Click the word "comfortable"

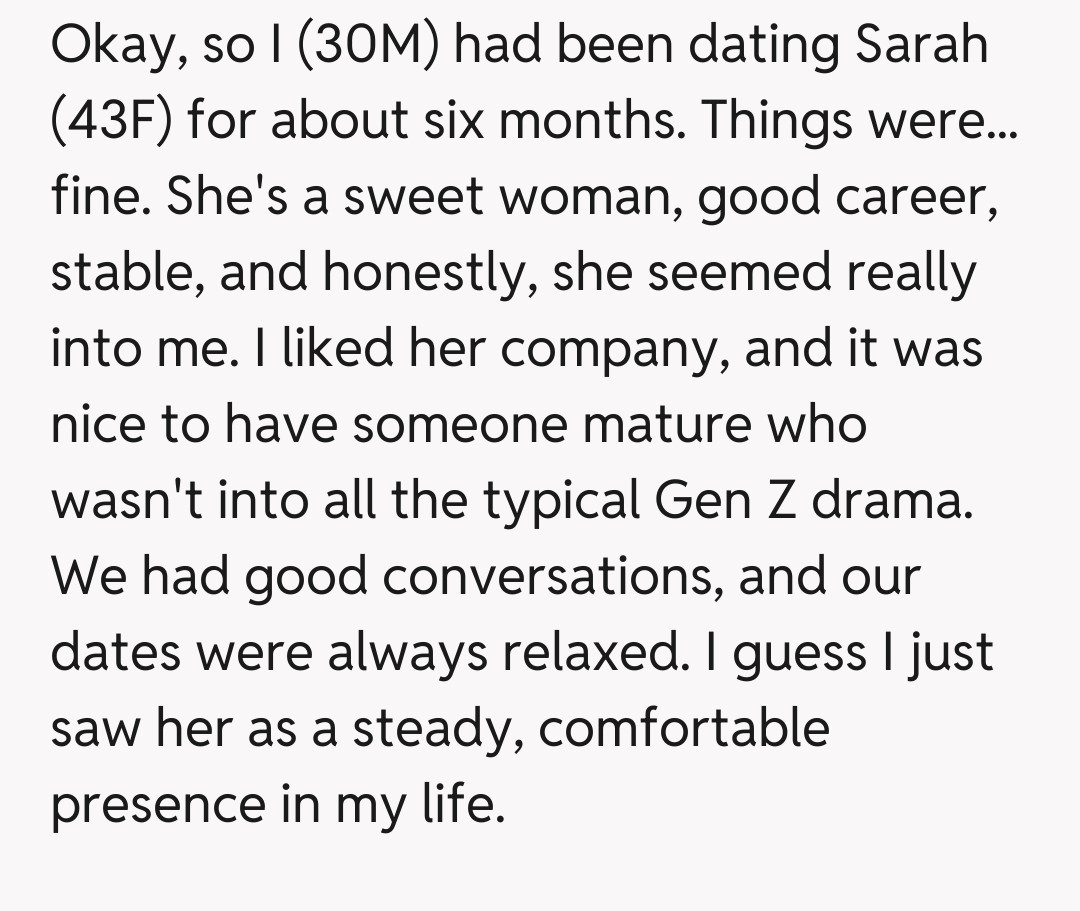684,726
